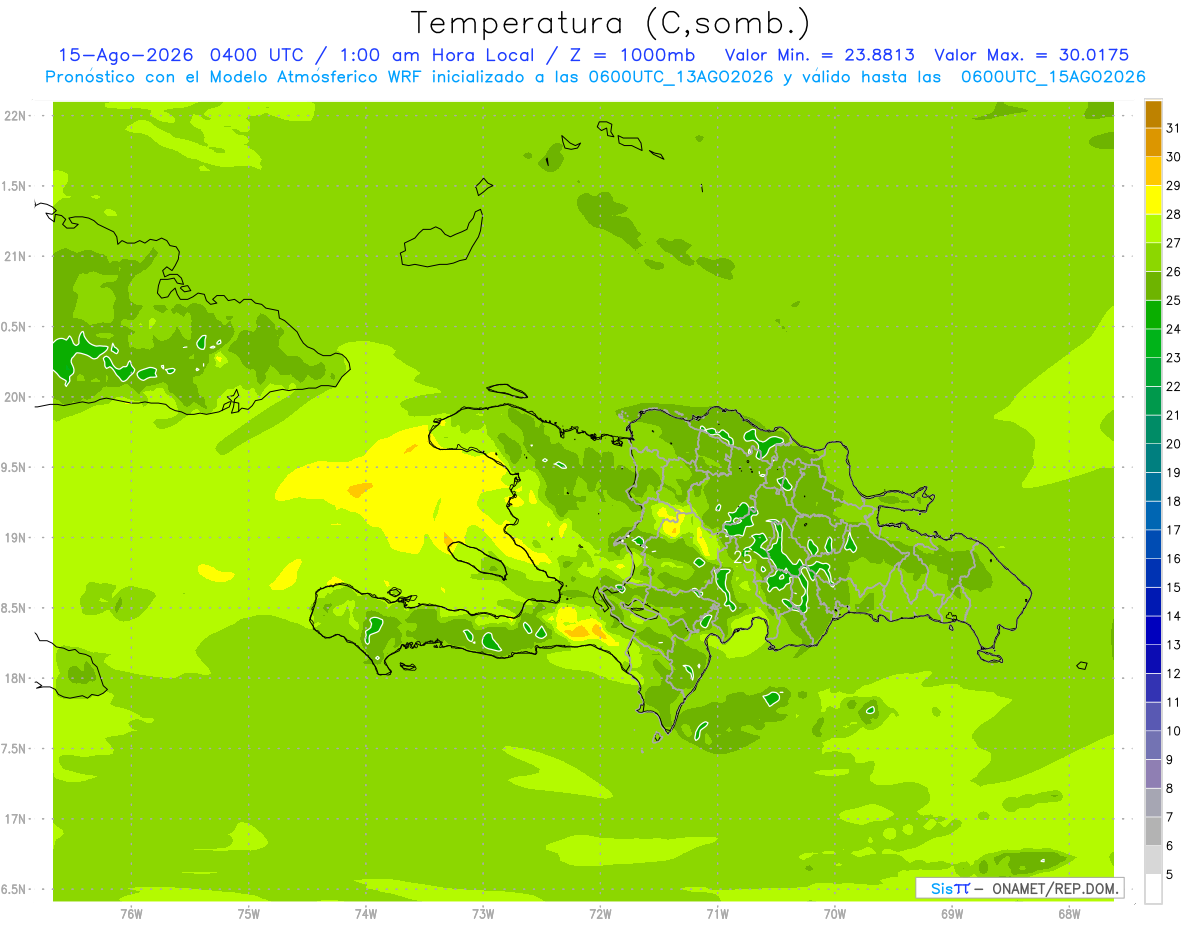This screenshot has width=1200, height=927.
Task: Click the title 'Temperatura (C,somb.)'
Action: tap(611, 23)
